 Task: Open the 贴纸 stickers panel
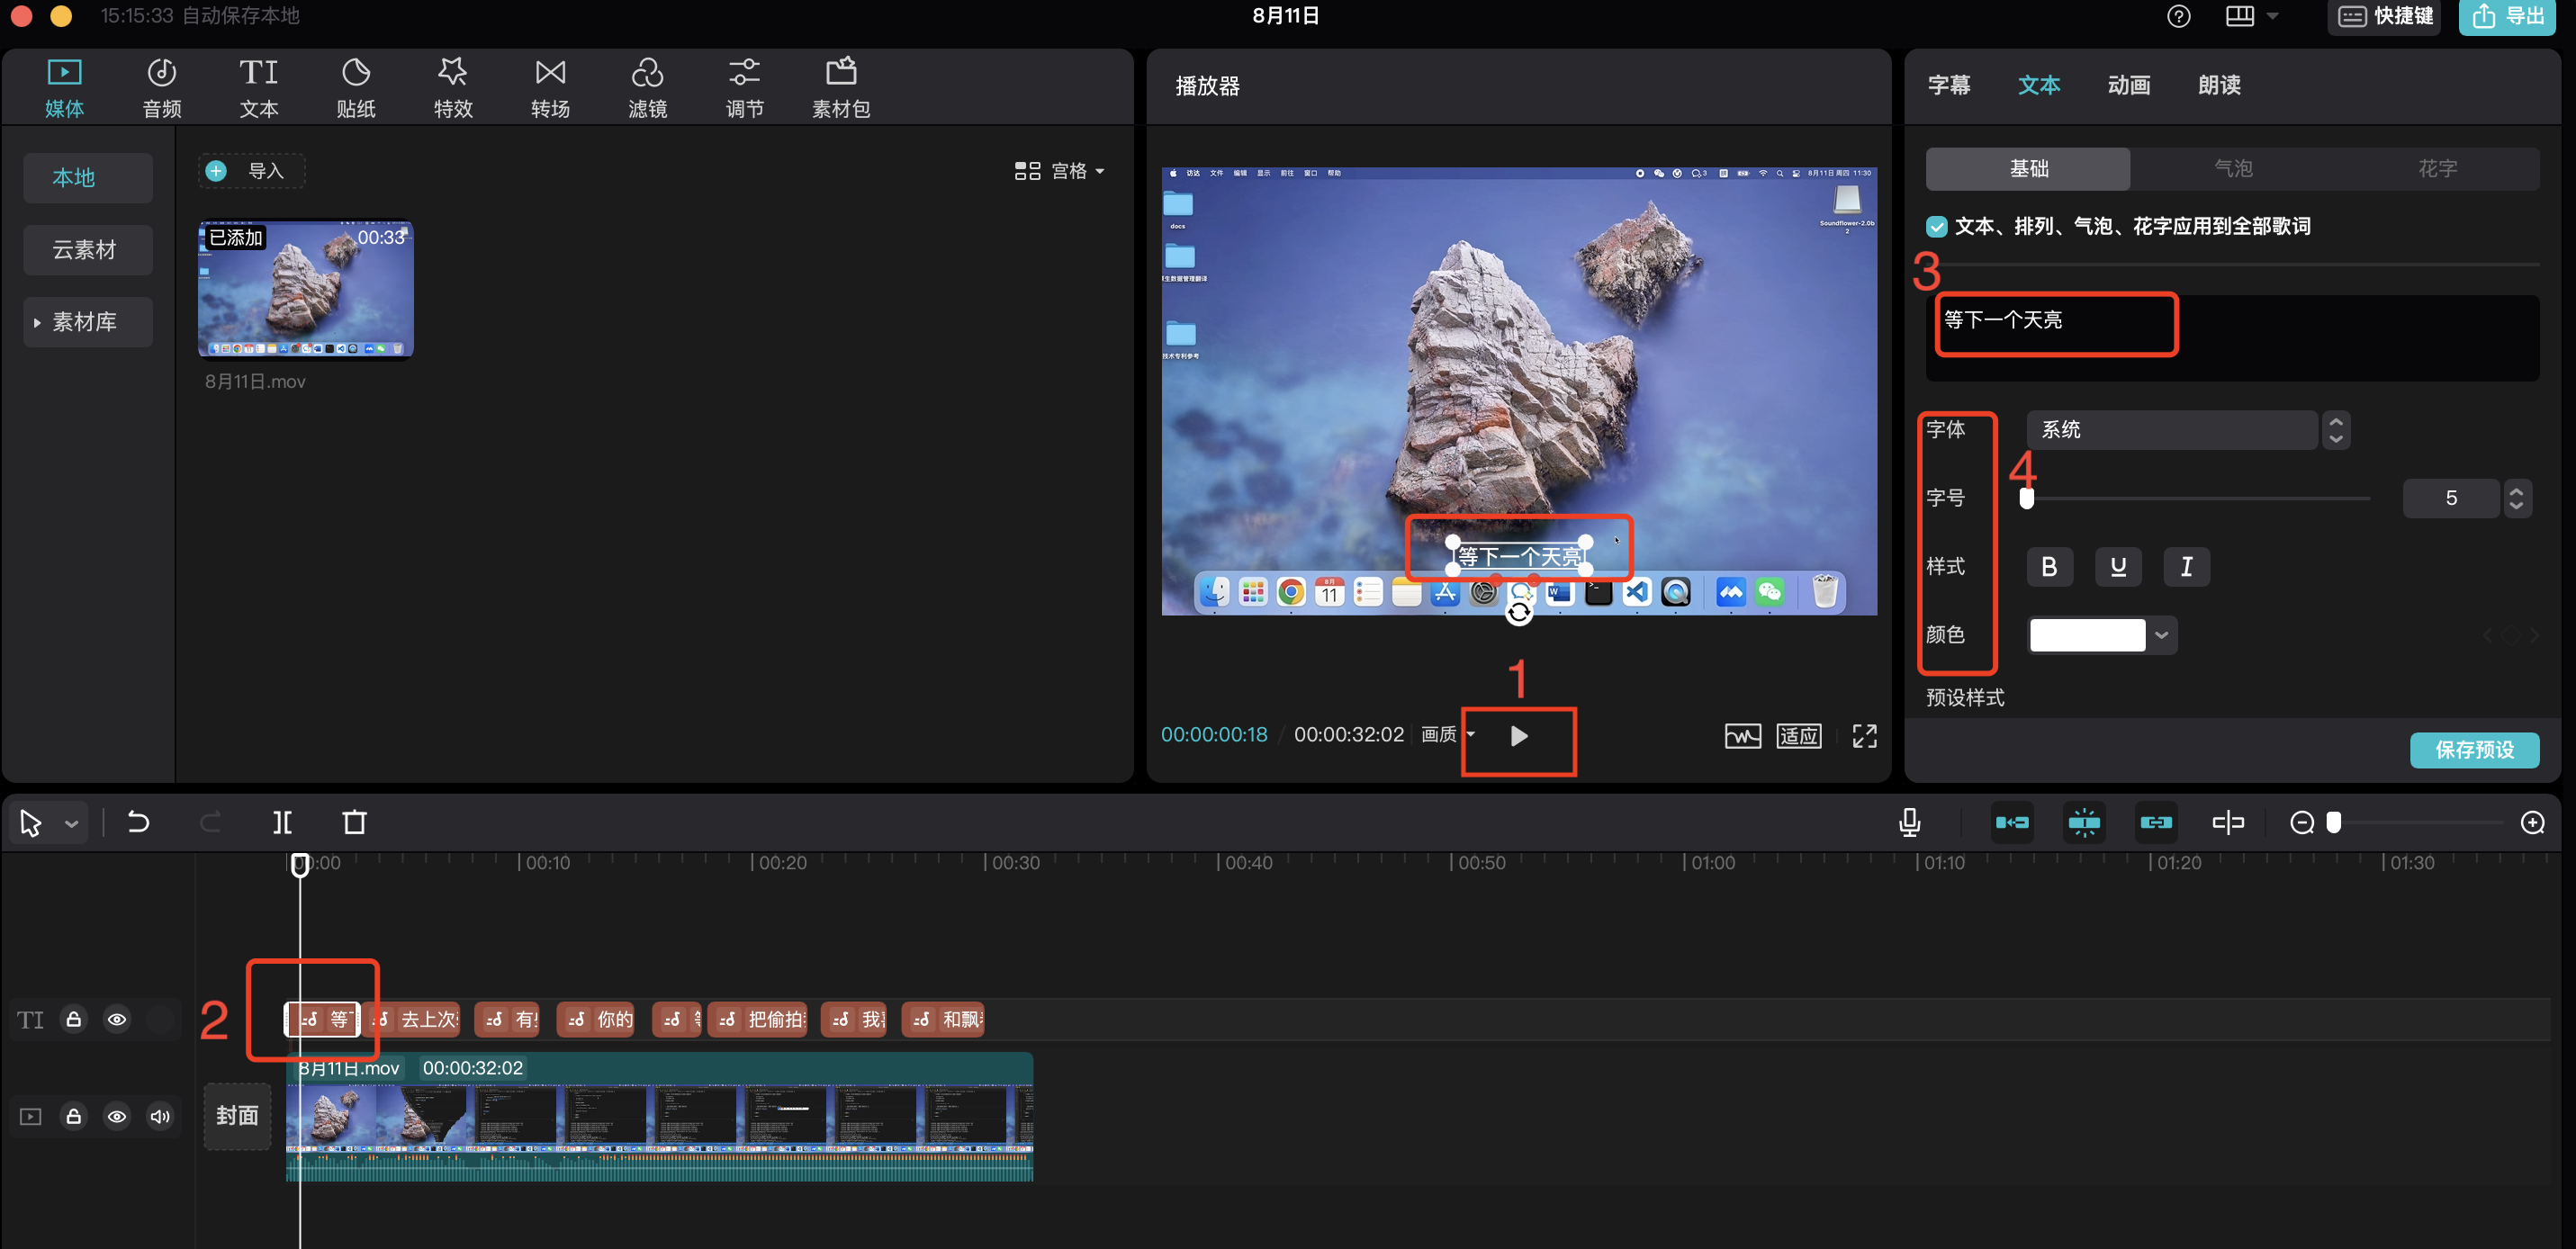tap(355, 87)
